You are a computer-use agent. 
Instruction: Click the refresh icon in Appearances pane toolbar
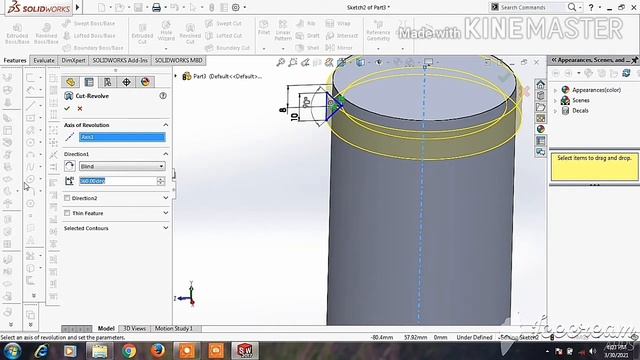626,73
